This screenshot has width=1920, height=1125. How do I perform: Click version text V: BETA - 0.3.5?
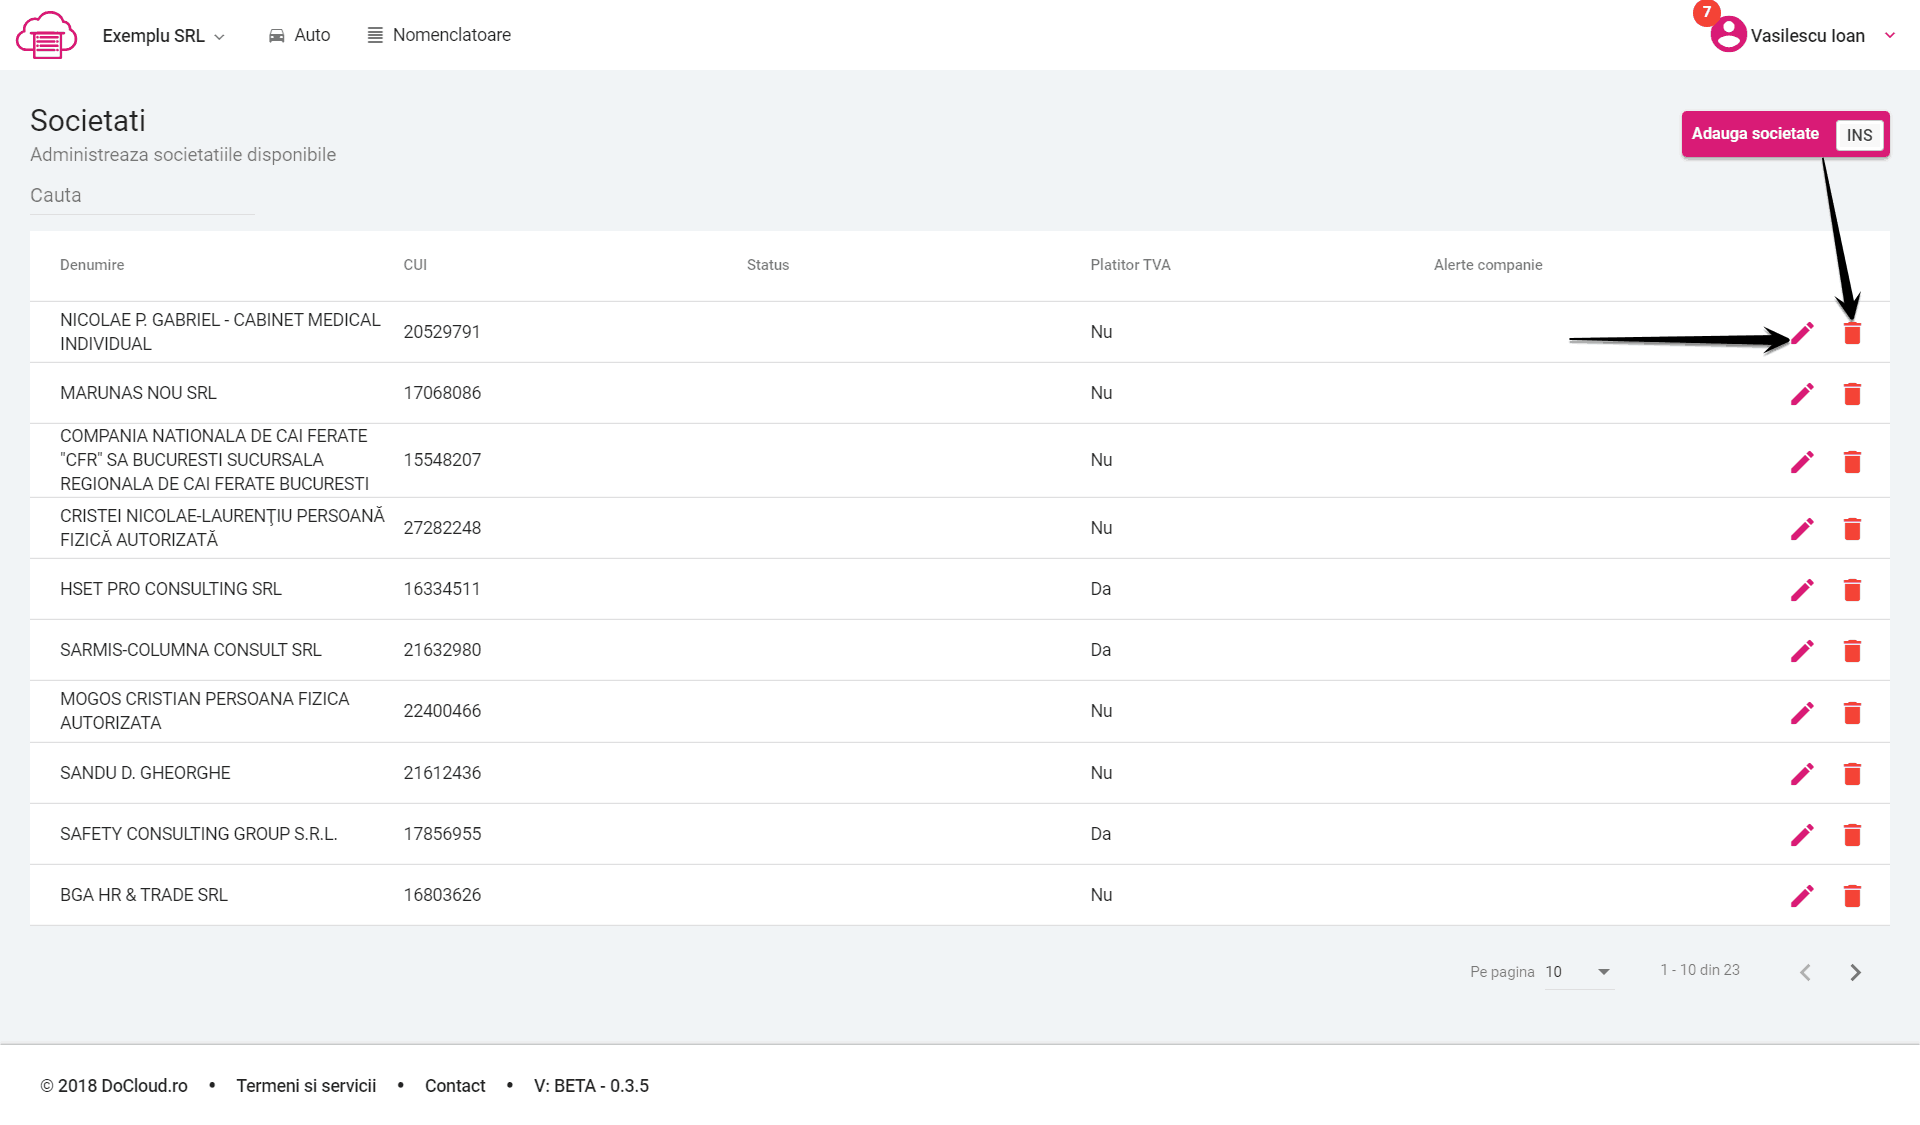[x=591, y=1086]
